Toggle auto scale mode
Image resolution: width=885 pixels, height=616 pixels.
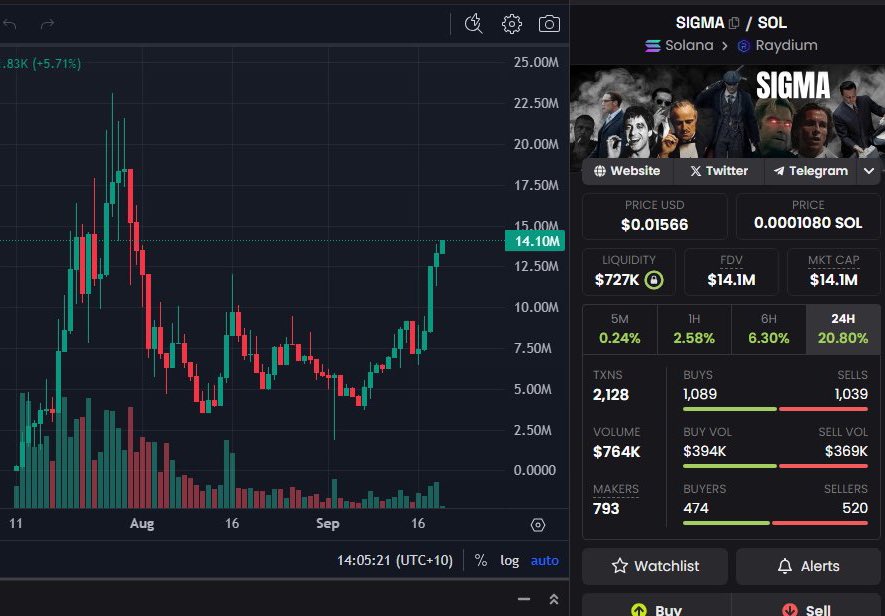coord(545,560)
